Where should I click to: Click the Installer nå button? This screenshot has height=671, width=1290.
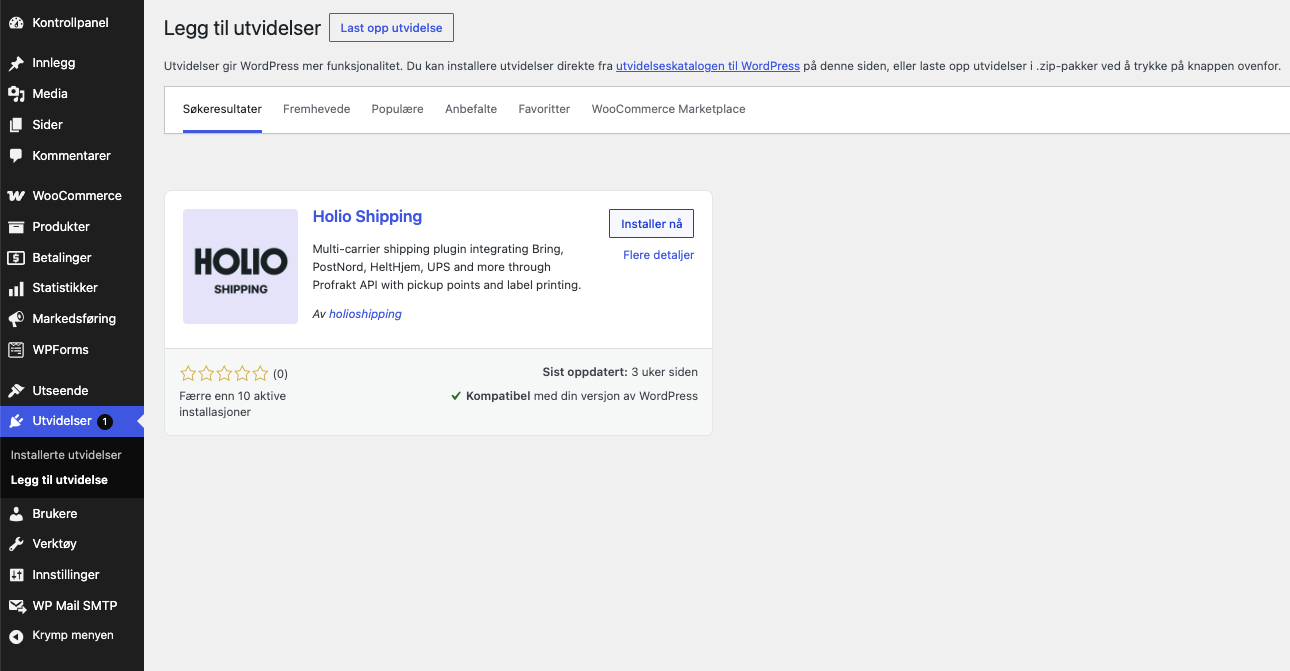pyautogui.click(x=651, y=224)
